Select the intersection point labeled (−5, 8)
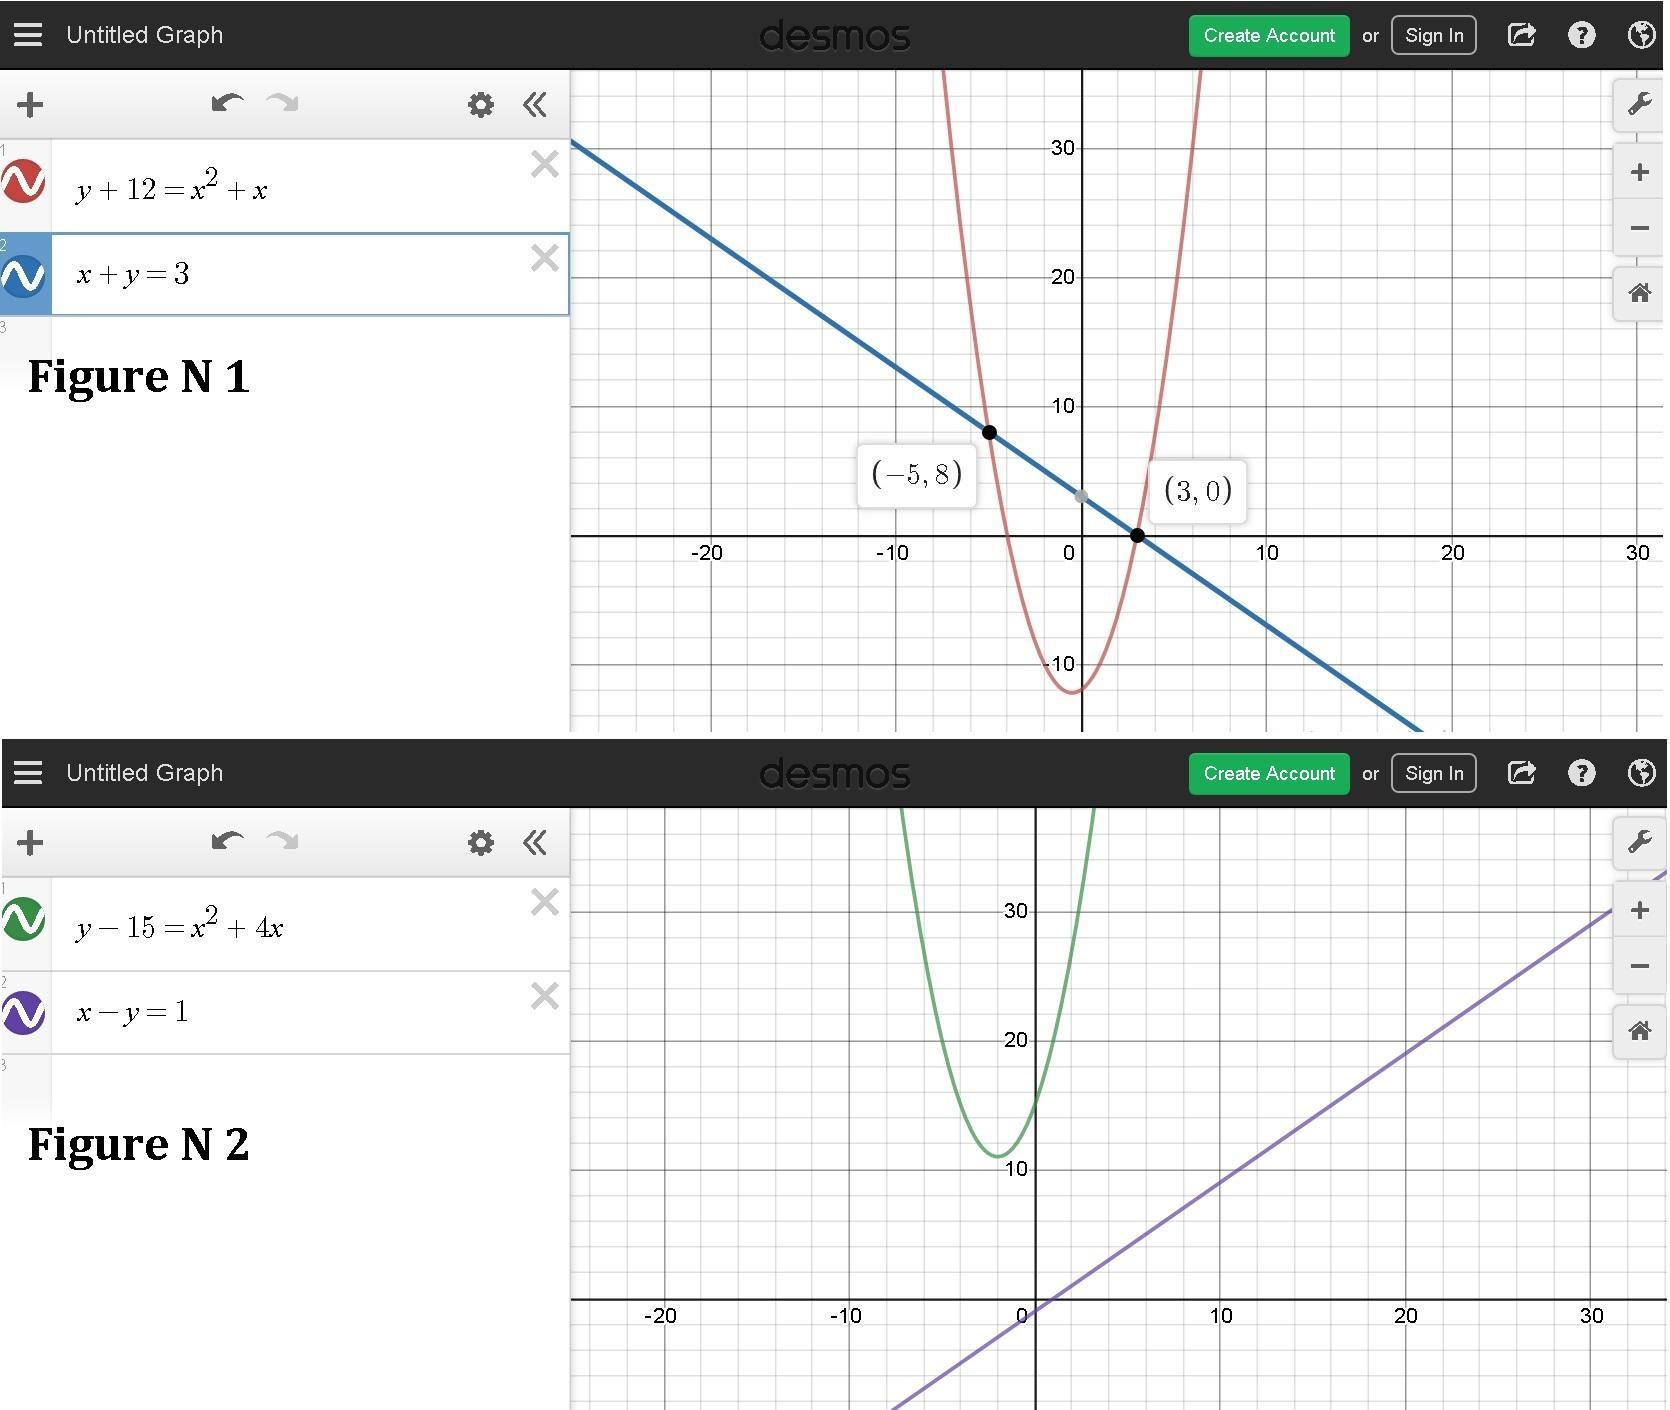 click(989, 432)
